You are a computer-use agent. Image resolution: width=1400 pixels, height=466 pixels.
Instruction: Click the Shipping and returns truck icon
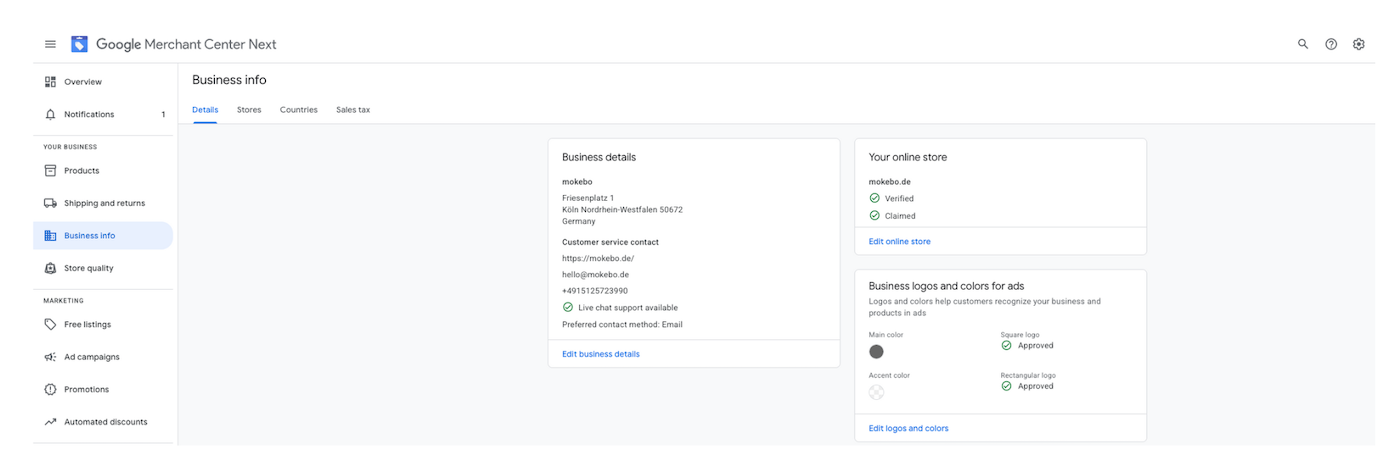tap(50, 203)
